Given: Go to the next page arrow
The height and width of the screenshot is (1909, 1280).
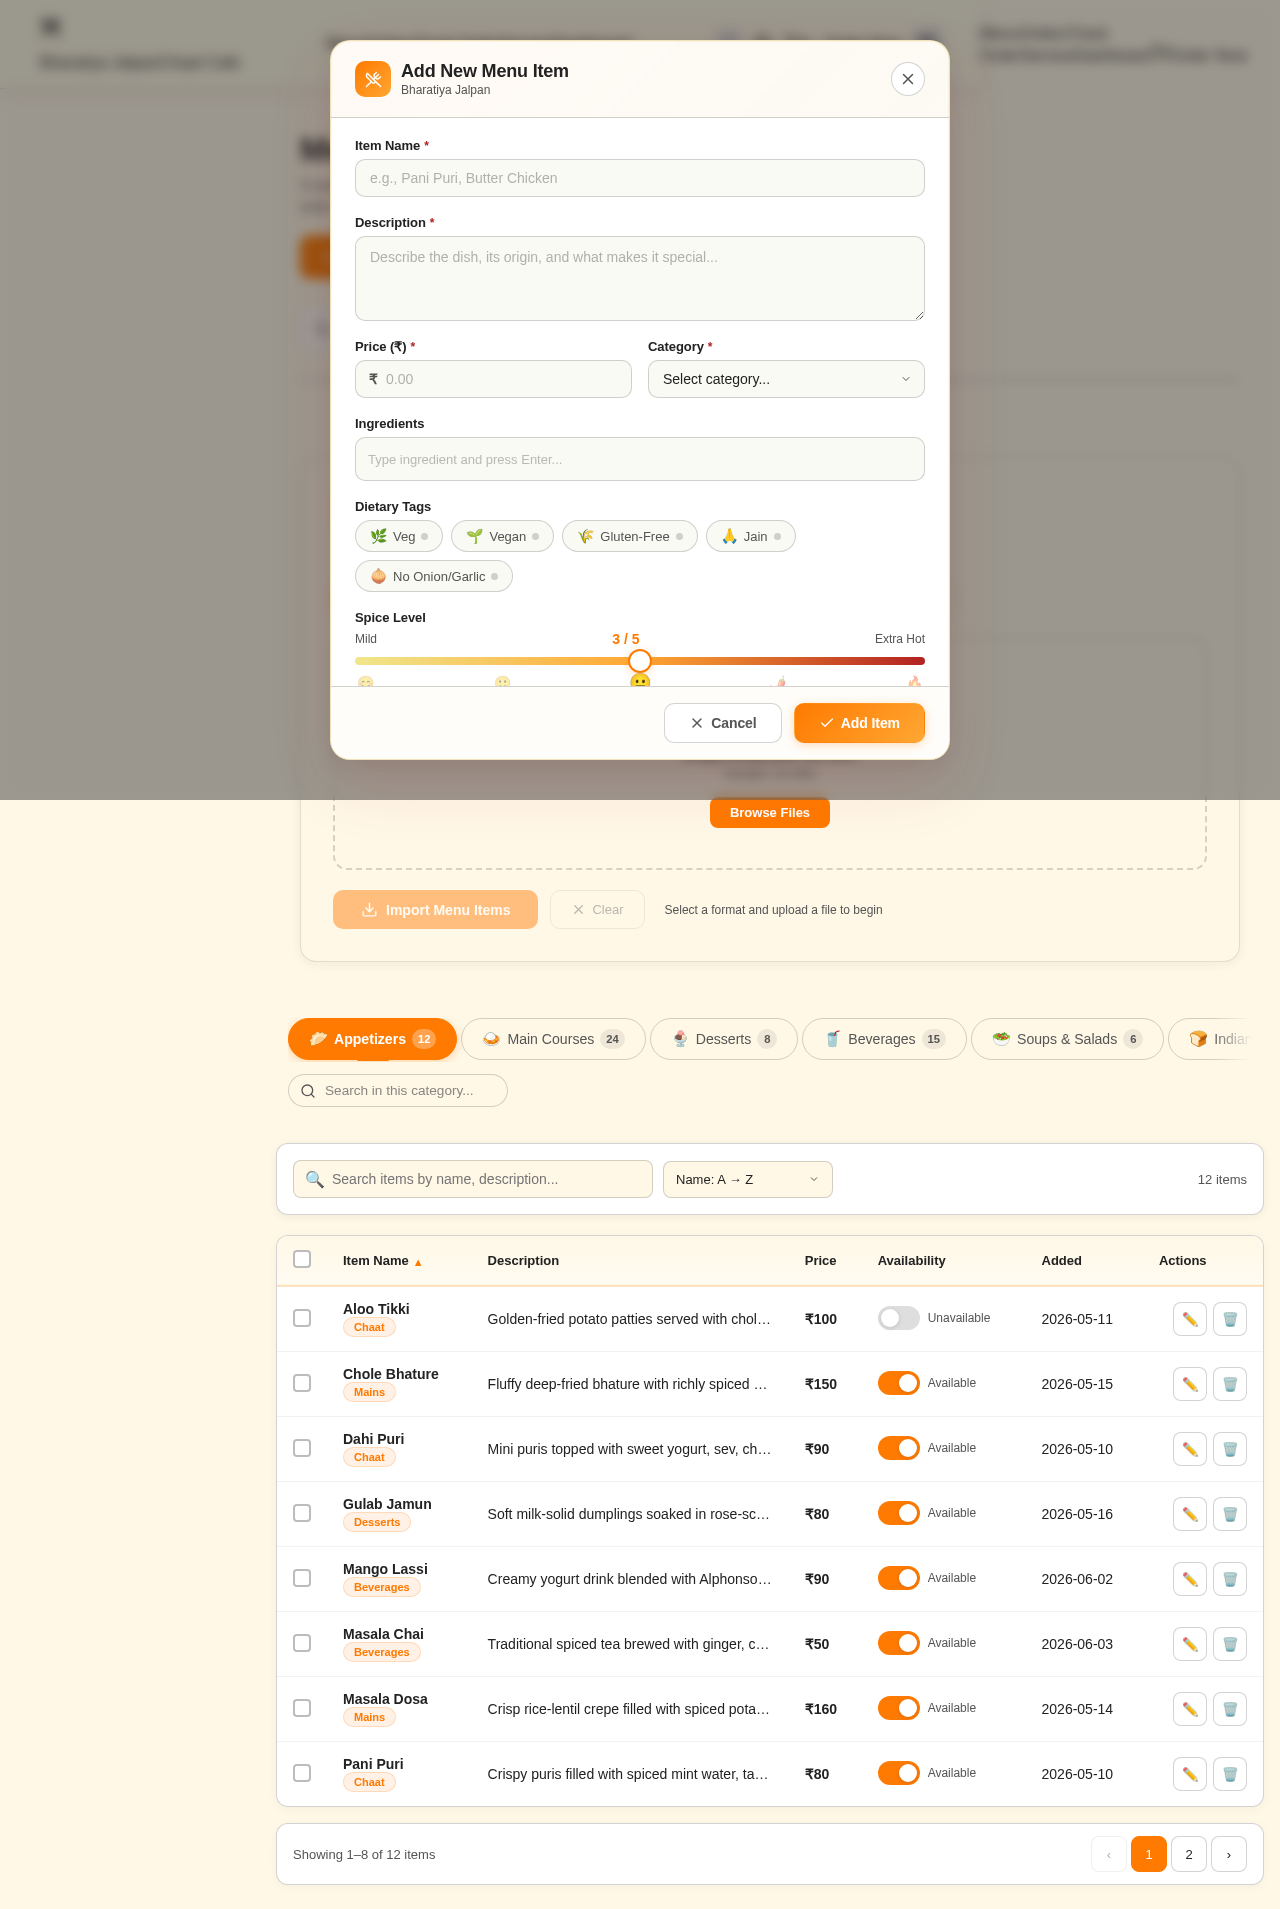Looking at the screenshot, I should [x=1229, y=1854].
